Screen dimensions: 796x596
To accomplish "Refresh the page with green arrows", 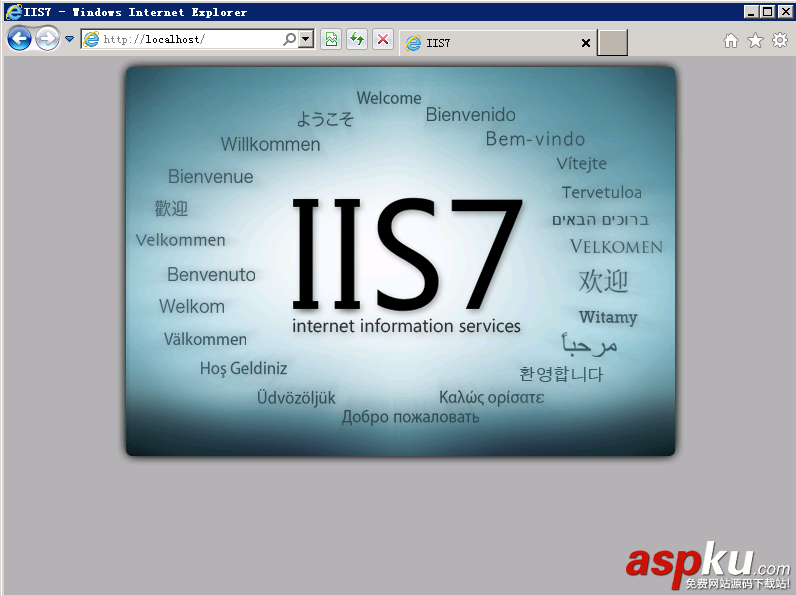I will [357, 39].
